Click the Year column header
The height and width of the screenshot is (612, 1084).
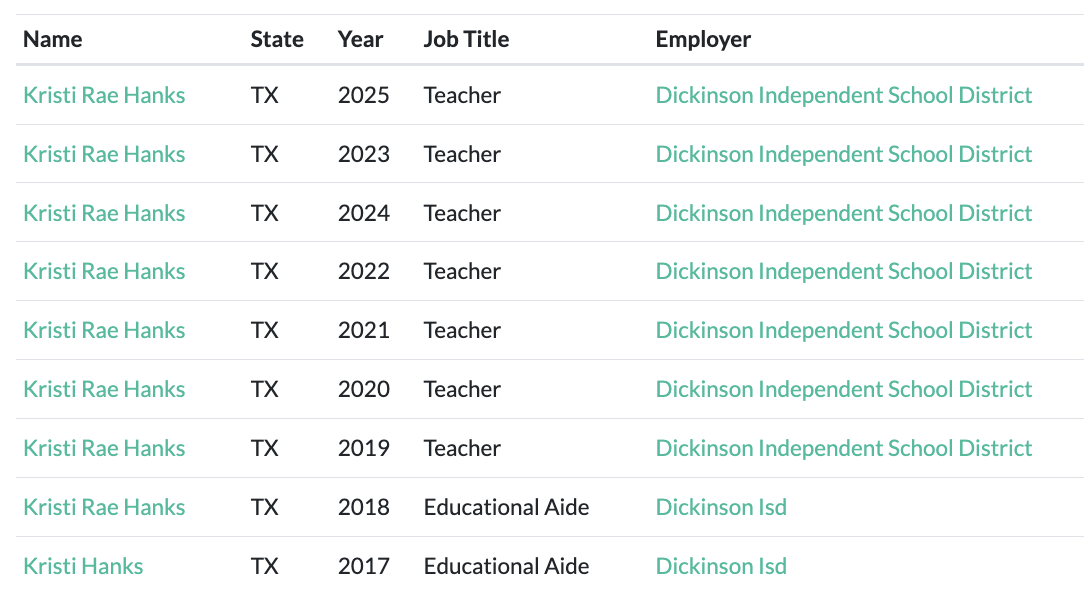point(360,39)
